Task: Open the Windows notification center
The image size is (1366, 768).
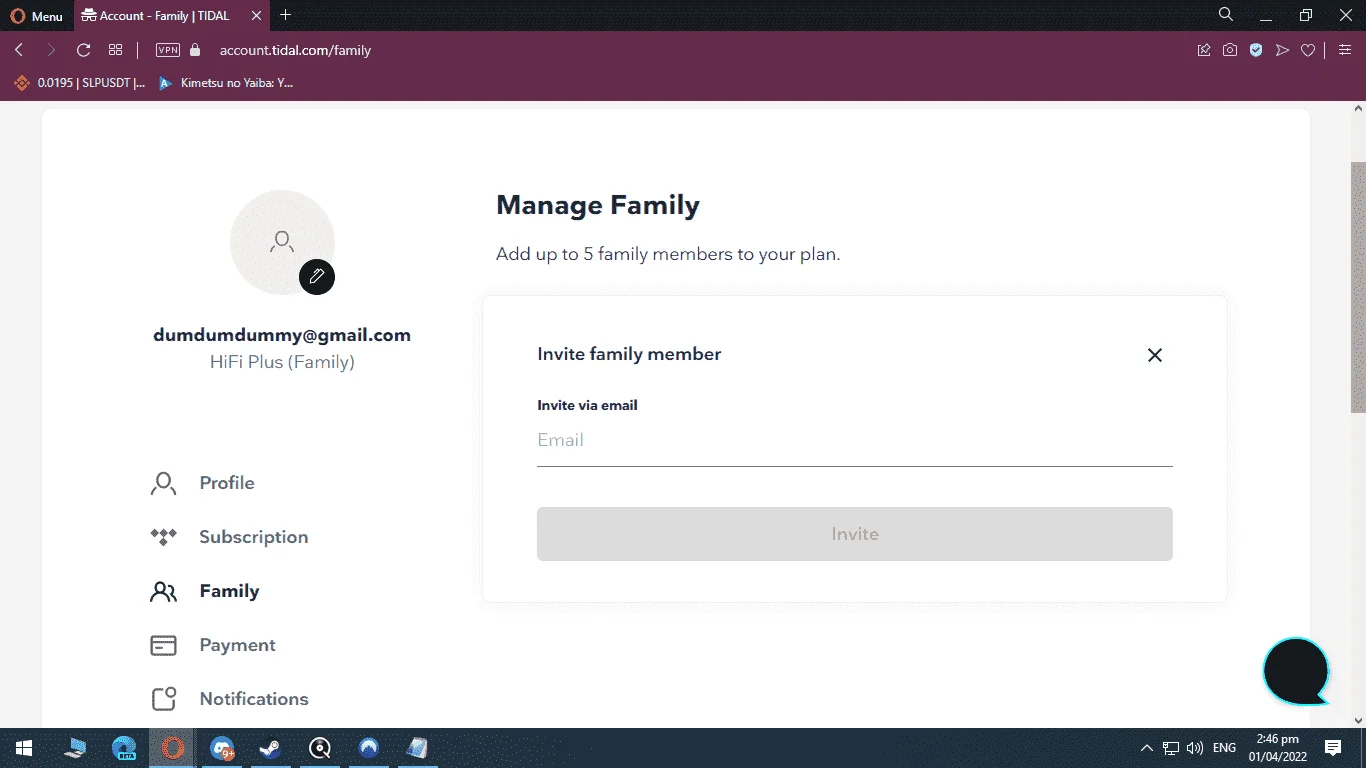Action: (x=1332, y=748)
